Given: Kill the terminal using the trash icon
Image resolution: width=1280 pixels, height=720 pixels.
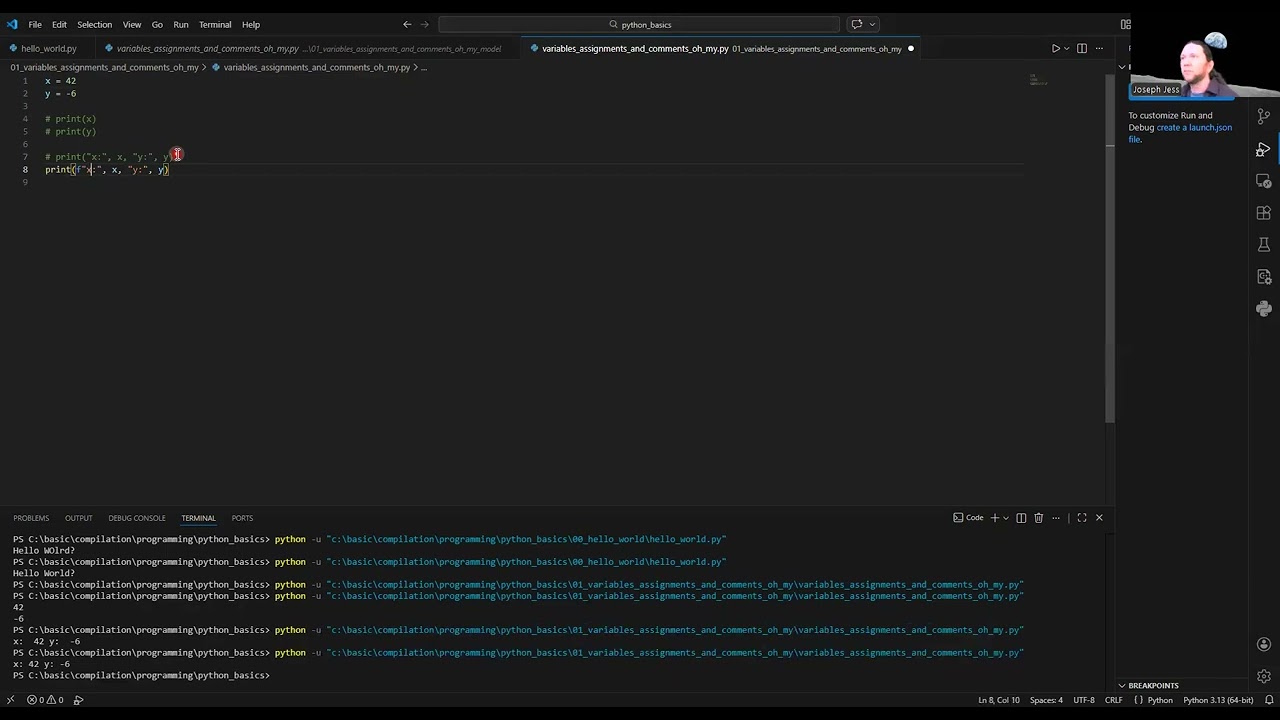Looking at the screenshot, I should 1039,517.
